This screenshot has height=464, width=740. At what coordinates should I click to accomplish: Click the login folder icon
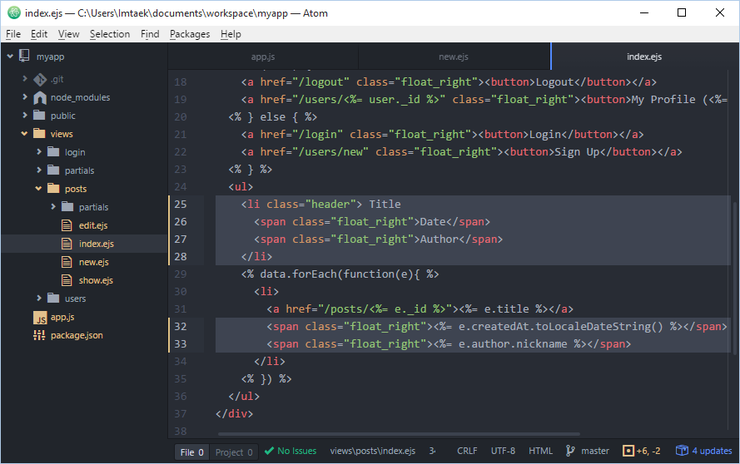54,152
